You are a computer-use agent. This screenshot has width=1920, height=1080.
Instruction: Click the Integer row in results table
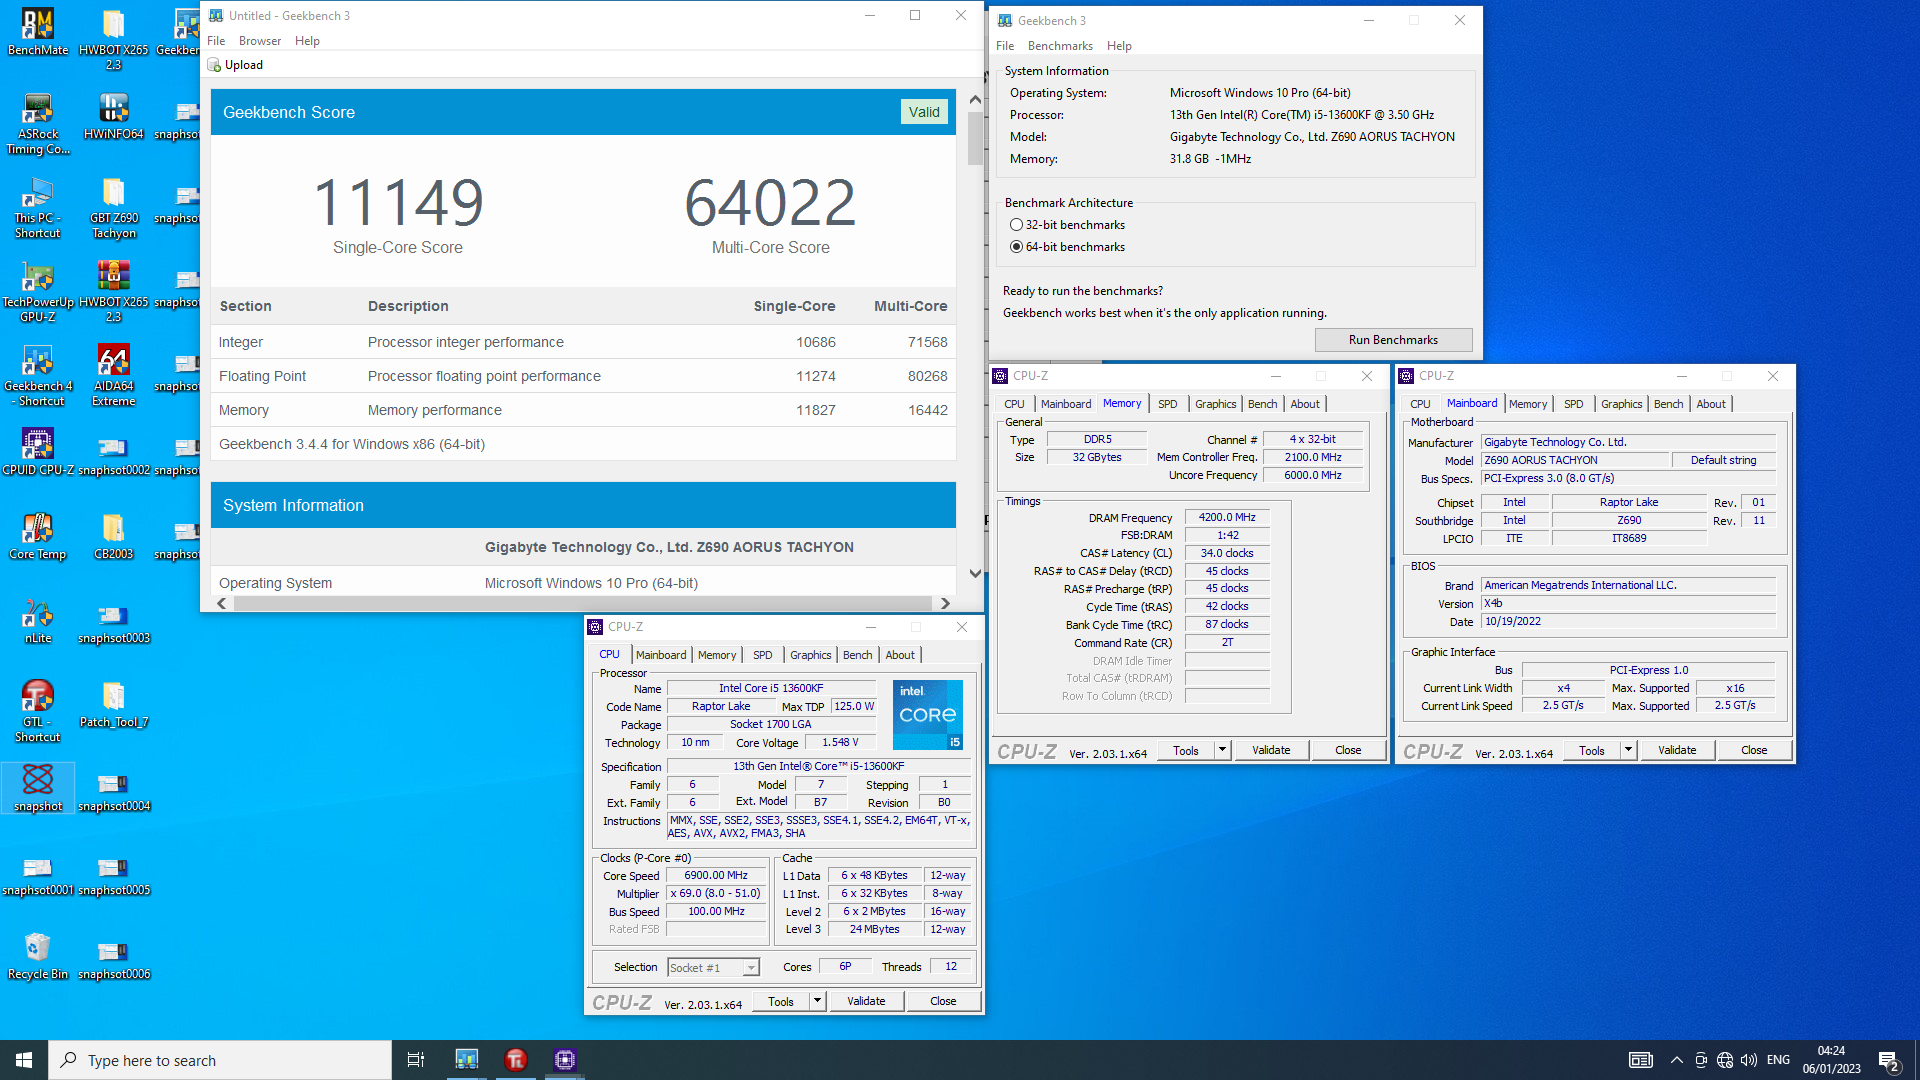pyautogui.click(x=583, y=342)
